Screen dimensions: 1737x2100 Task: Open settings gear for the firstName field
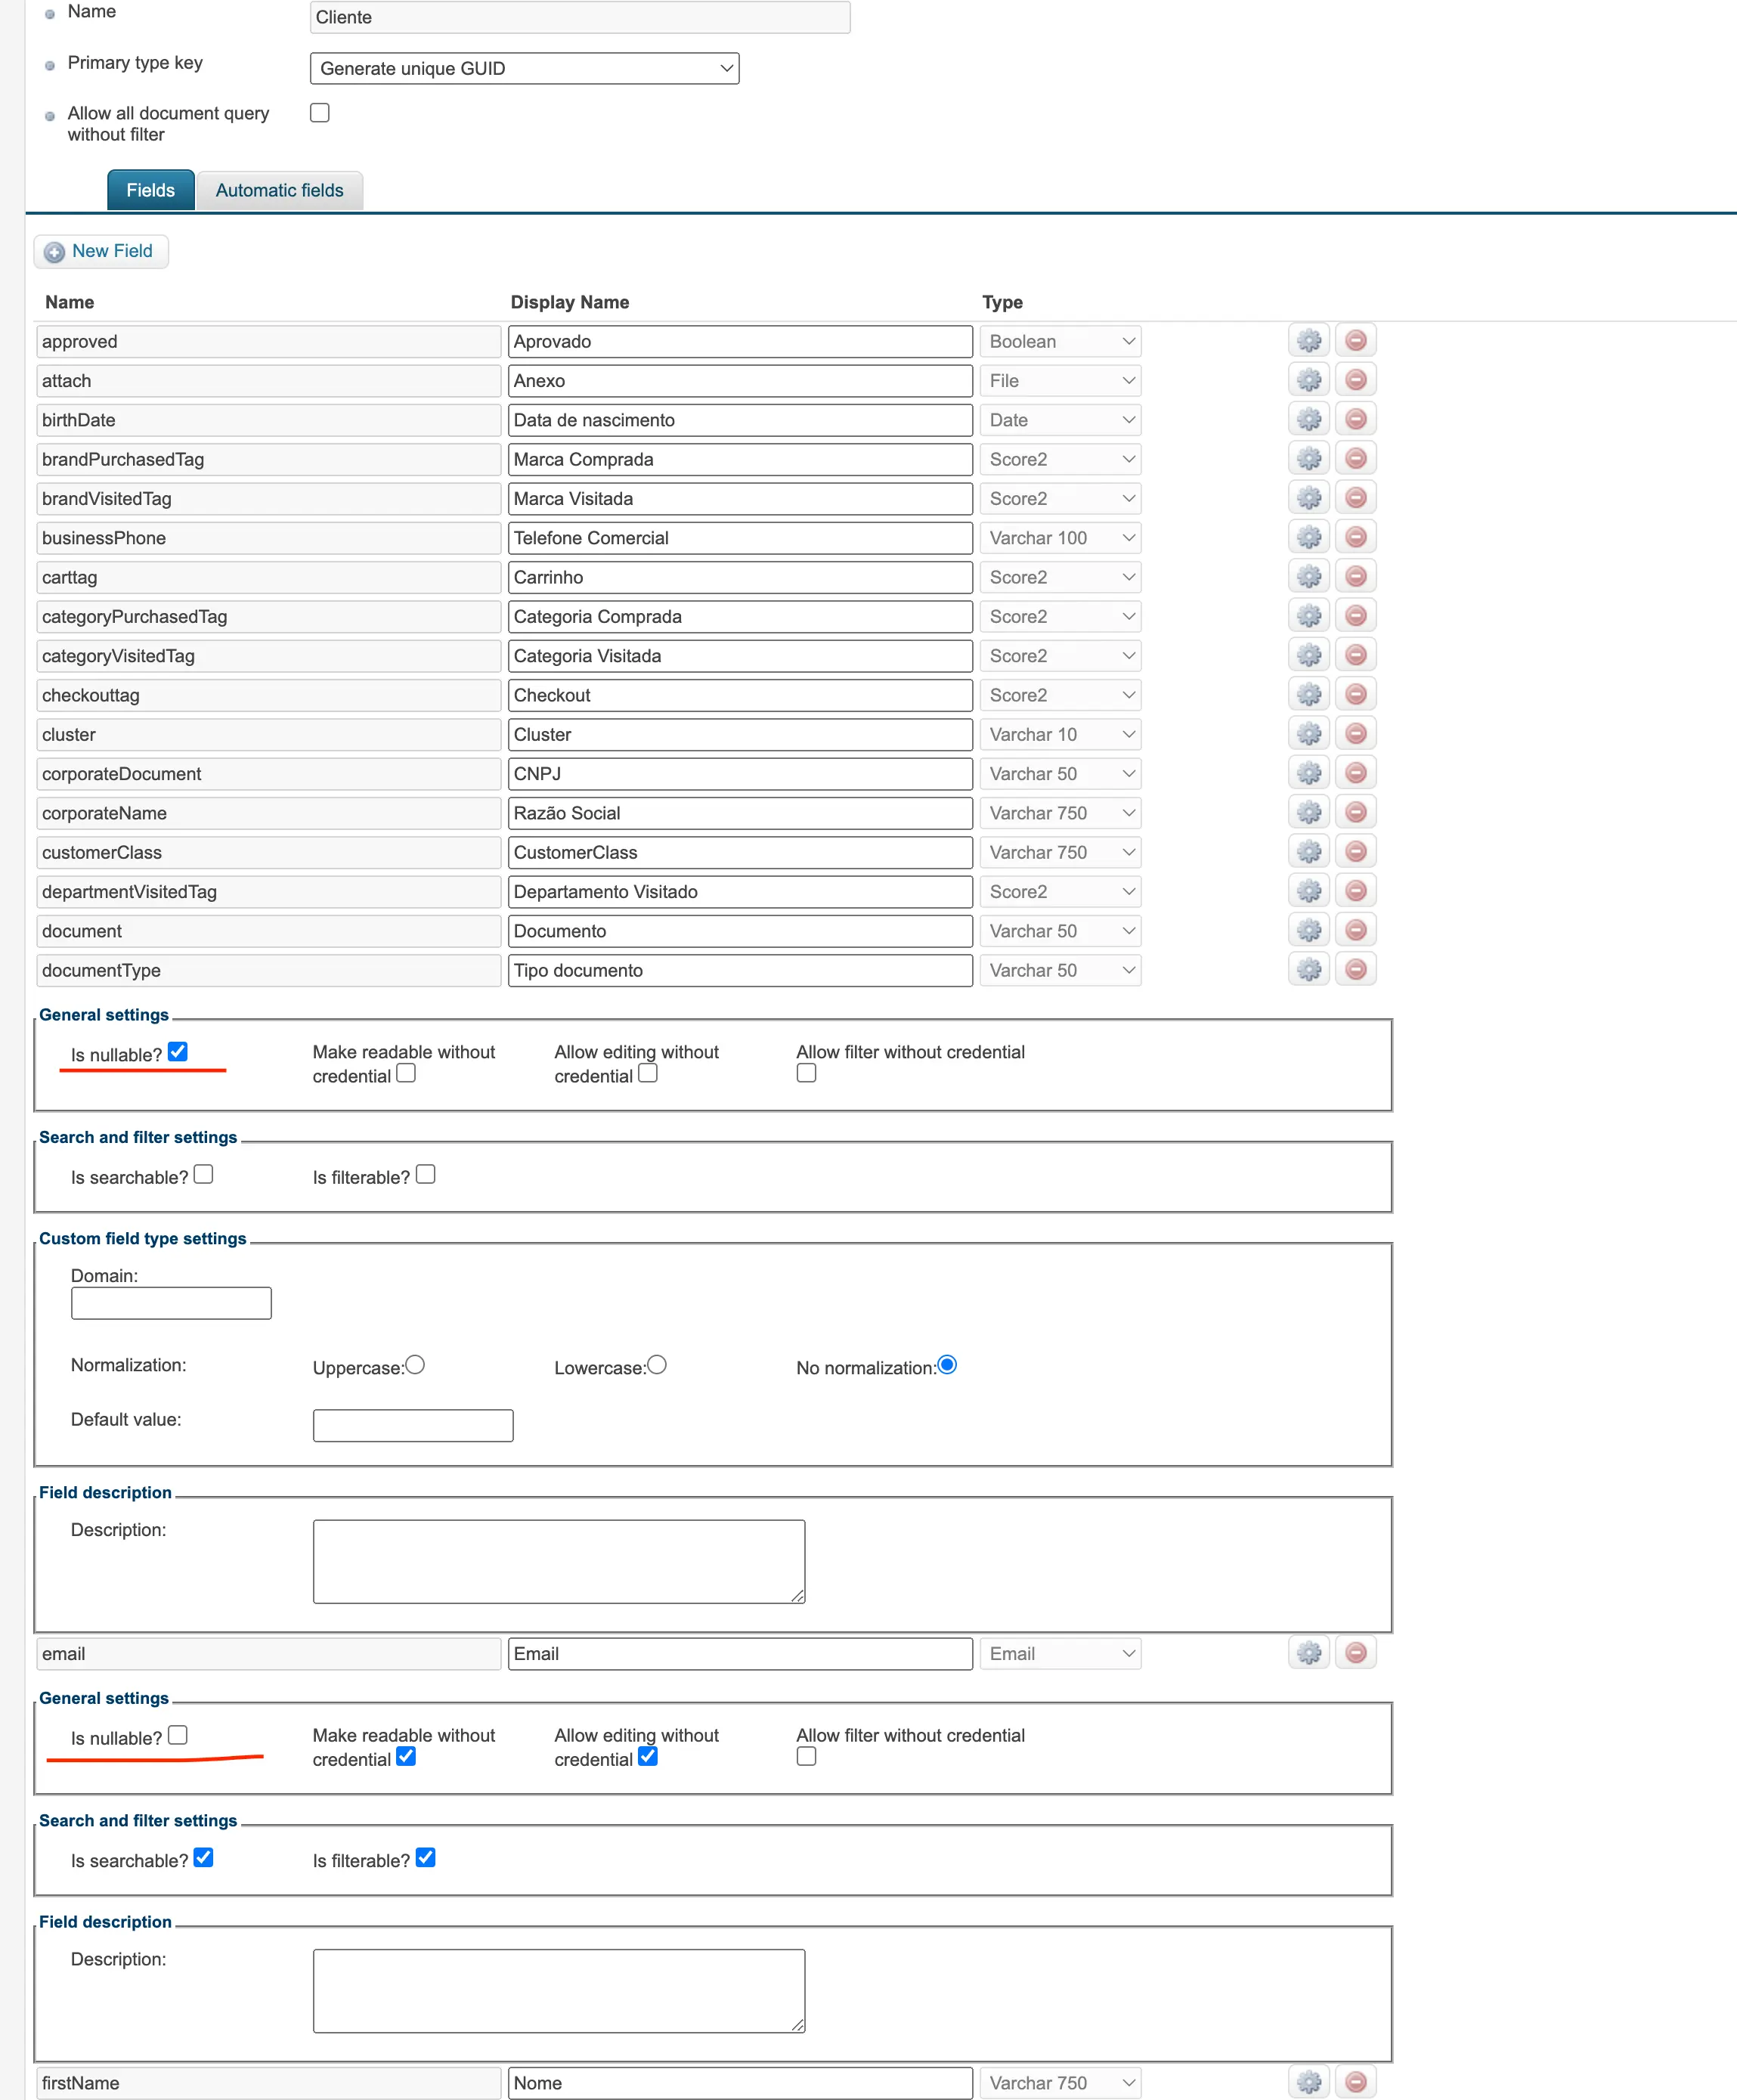[x=1308, y=2082]
